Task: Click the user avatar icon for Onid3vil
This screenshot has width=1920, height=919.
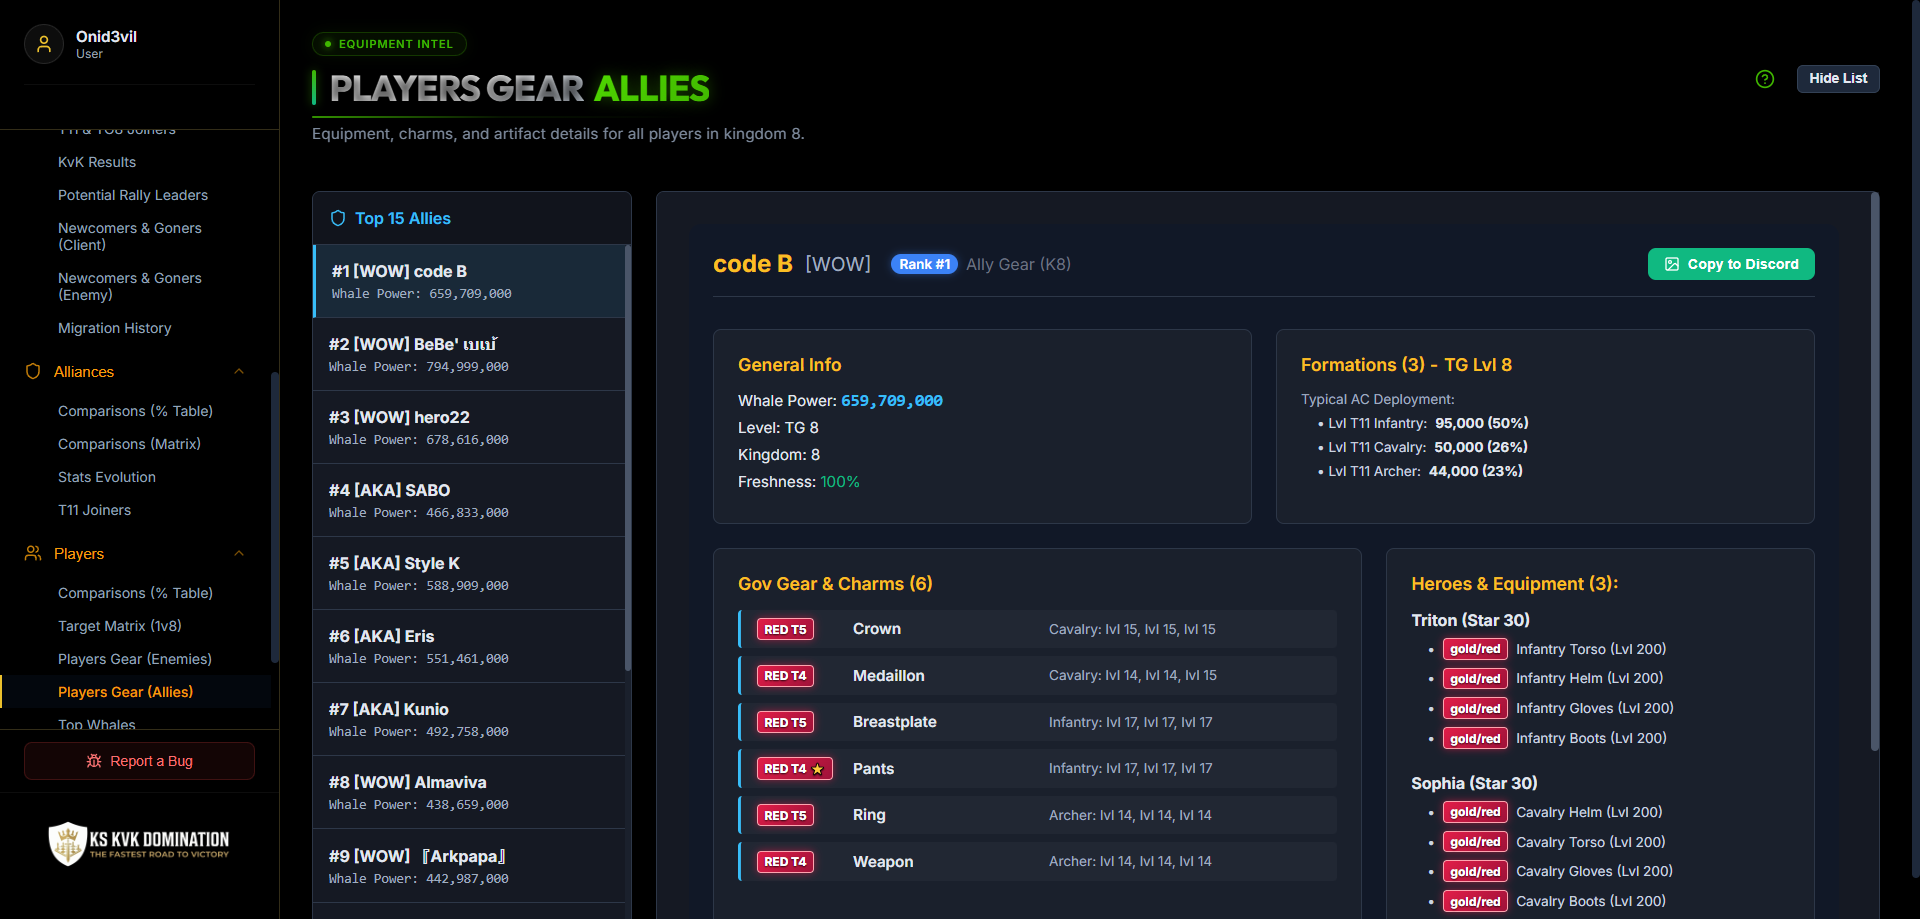Action: click(44, 44)
